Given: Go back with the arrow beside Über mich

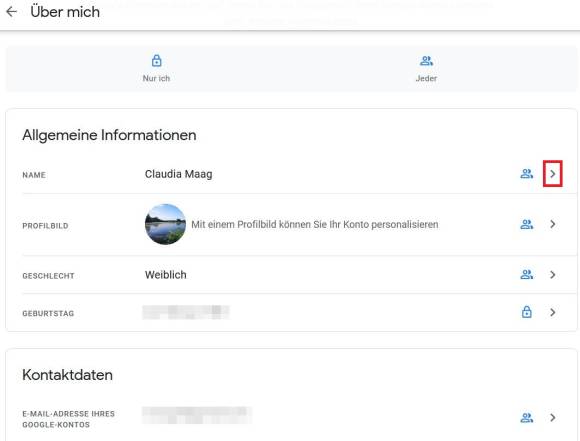Looking at the screenshot, I should pos(11,12).
